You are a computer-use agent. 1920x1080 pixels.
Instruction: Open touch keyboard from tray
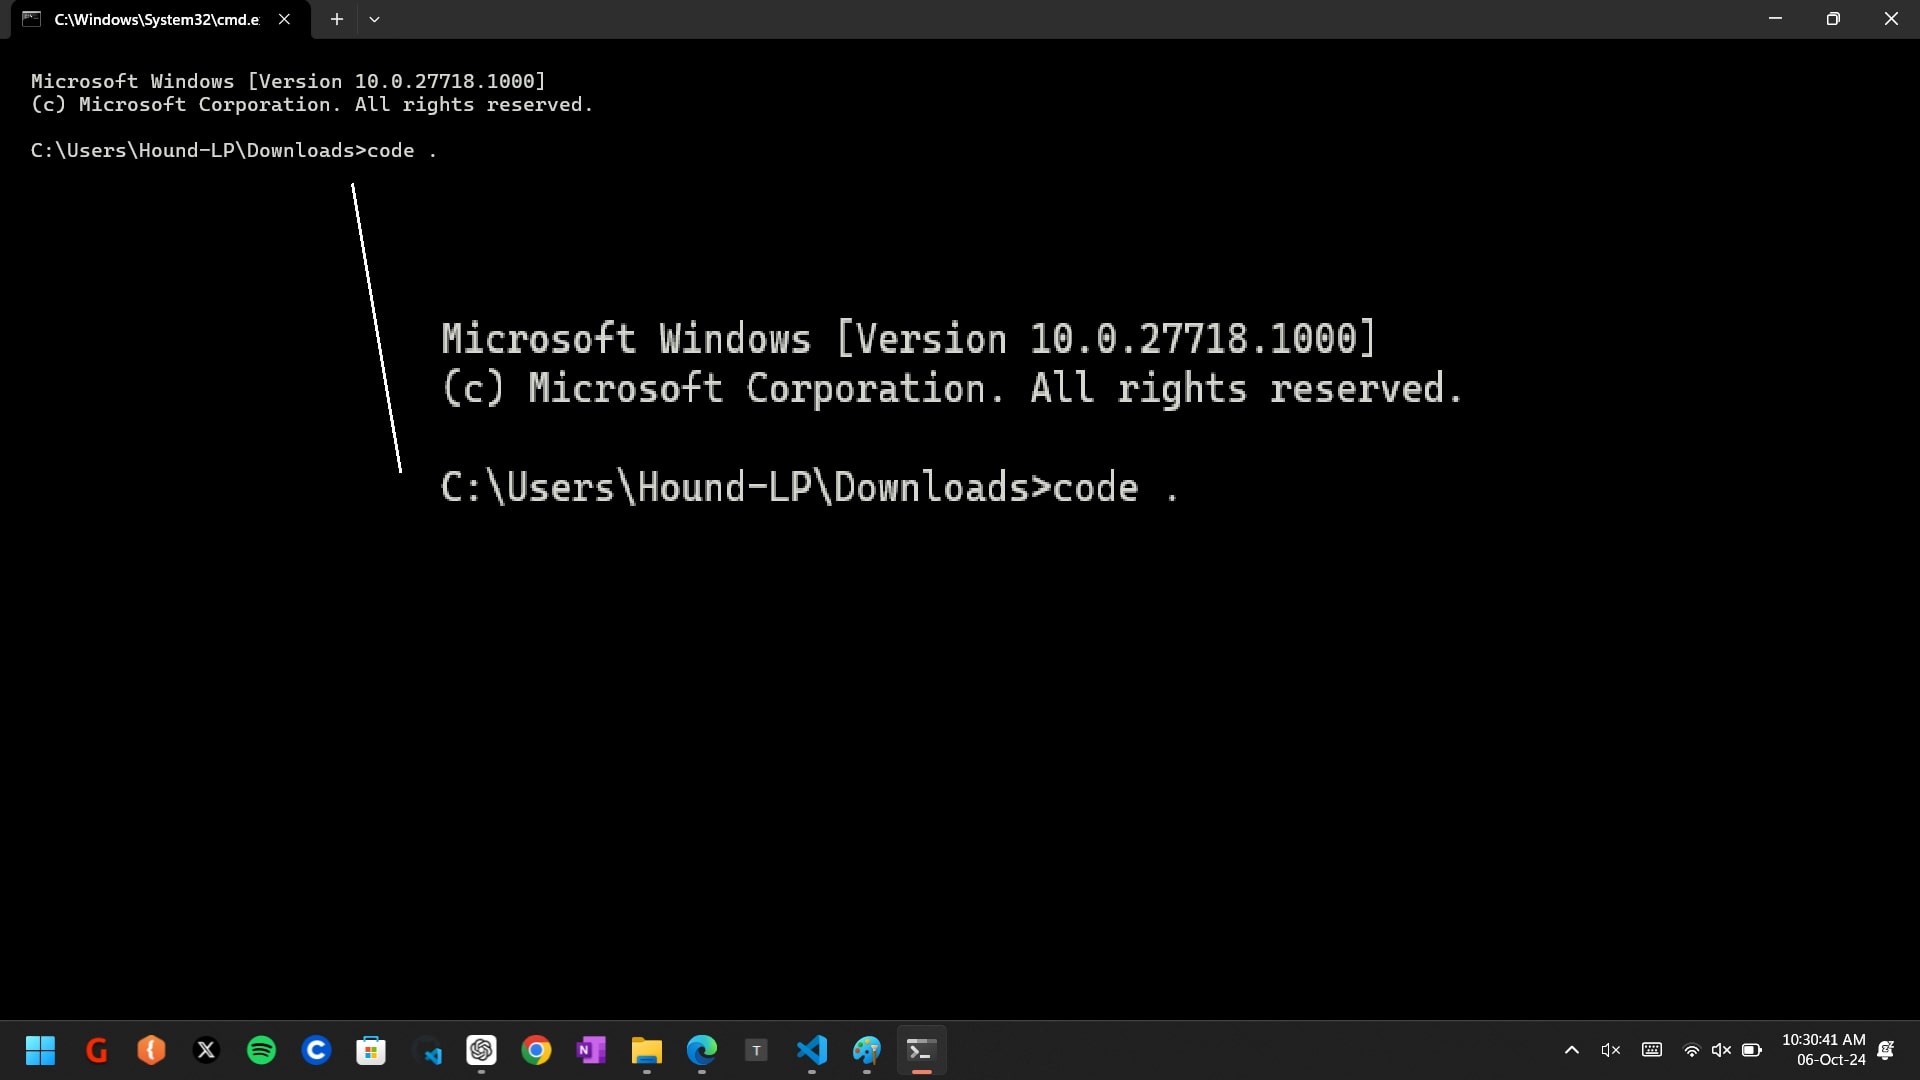[1652, 1050]
